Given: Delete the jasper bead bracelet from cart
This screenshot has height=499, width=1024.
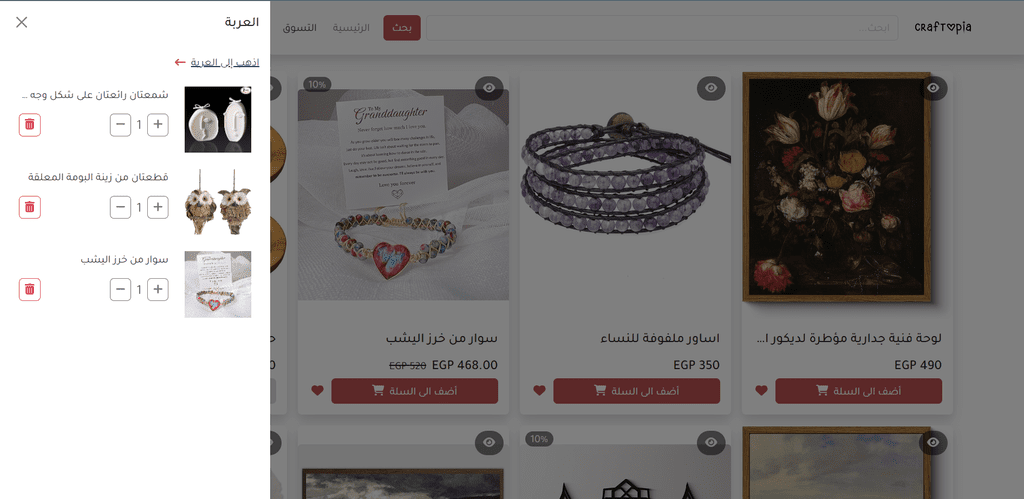Looking at the screenshot, I should (29, 289).
